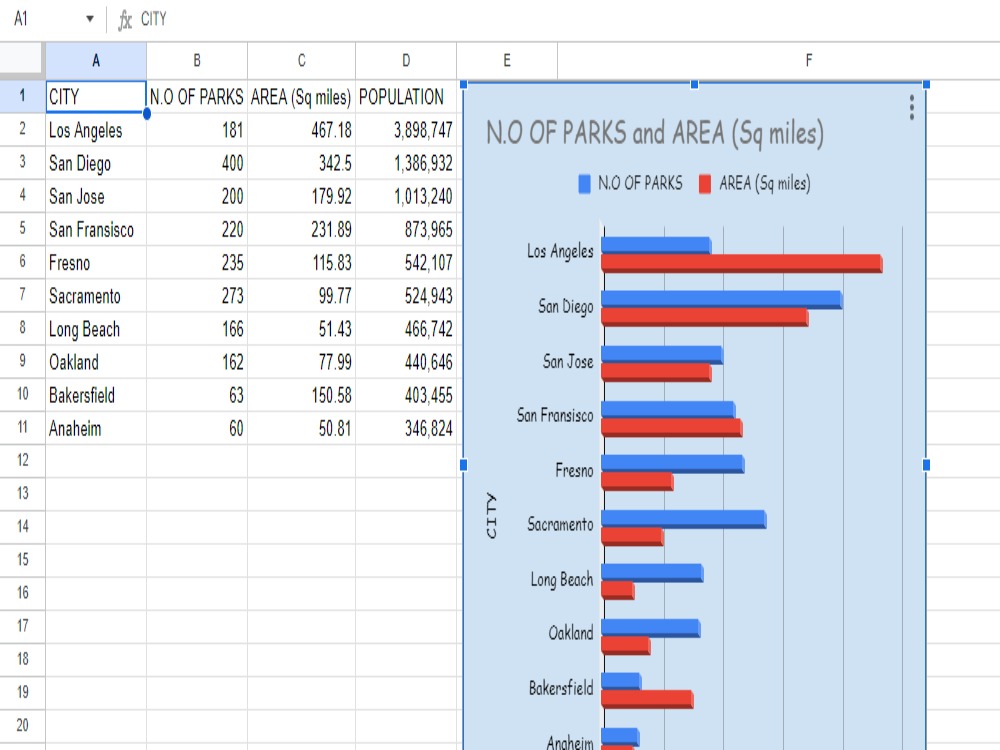Click Sacramento blue parks bar
The image size is (1000, 750).
tap(684, 519)
